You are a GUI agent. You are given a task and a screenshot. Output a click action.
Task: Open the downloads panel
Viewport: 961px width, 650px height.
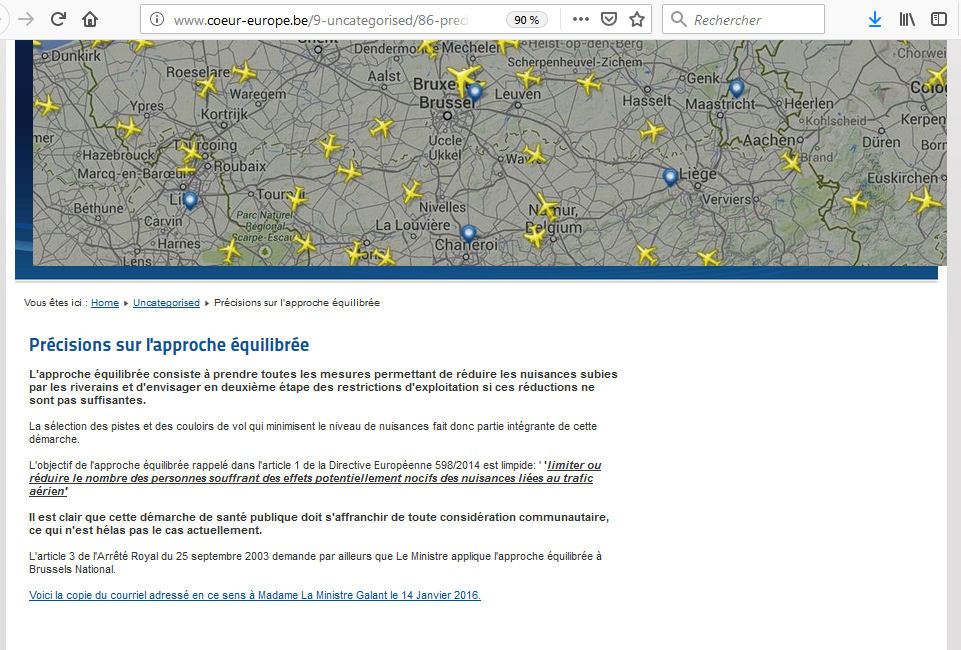(875, 20)
